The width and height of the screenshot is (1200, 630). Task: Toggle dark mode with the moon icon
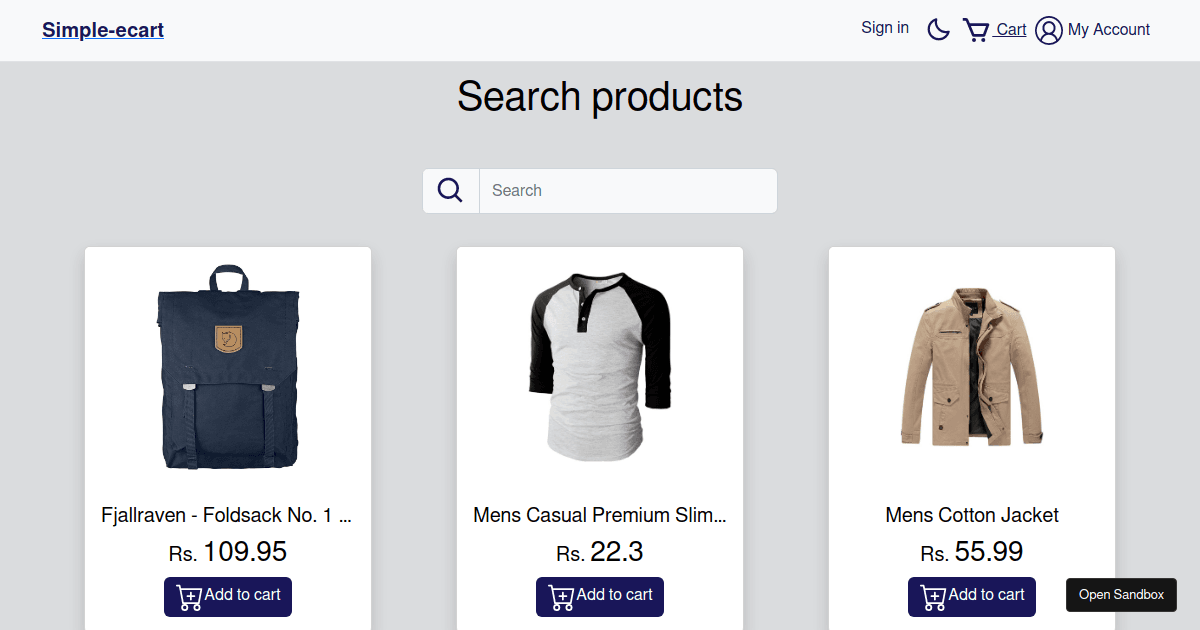pos(938,30)
